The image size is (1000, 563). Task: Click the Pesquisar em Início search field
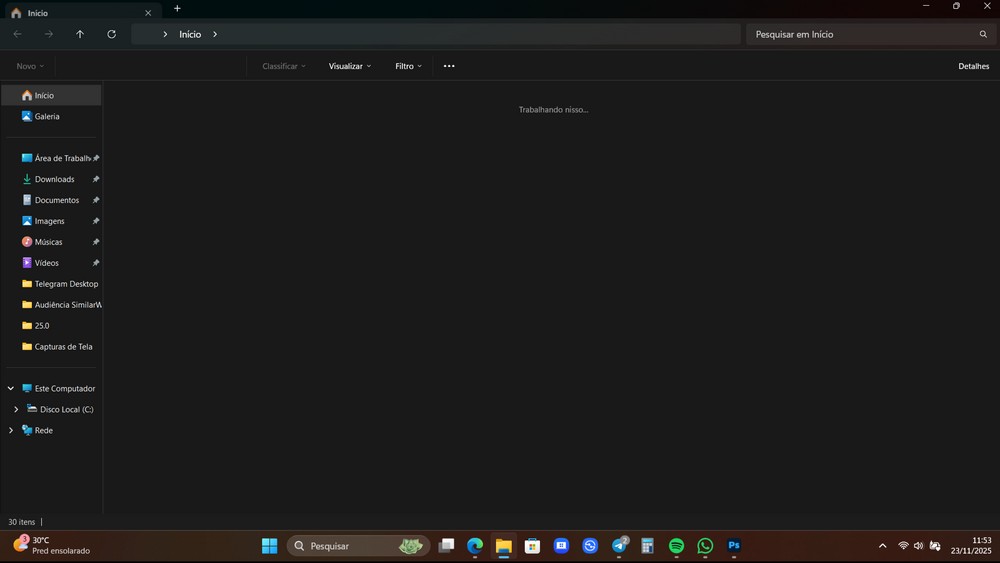860,34
